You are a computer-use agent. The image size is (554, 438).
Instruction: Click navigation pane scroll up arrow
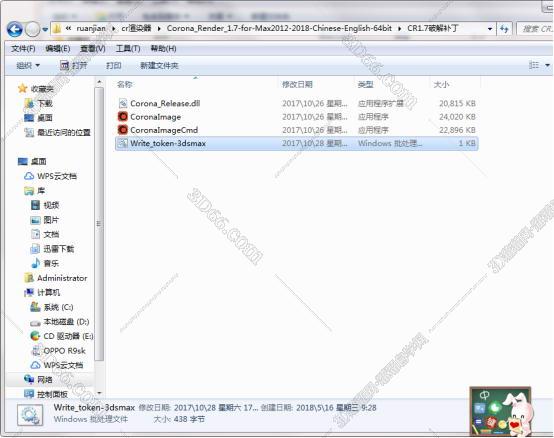tap(99, 82)
